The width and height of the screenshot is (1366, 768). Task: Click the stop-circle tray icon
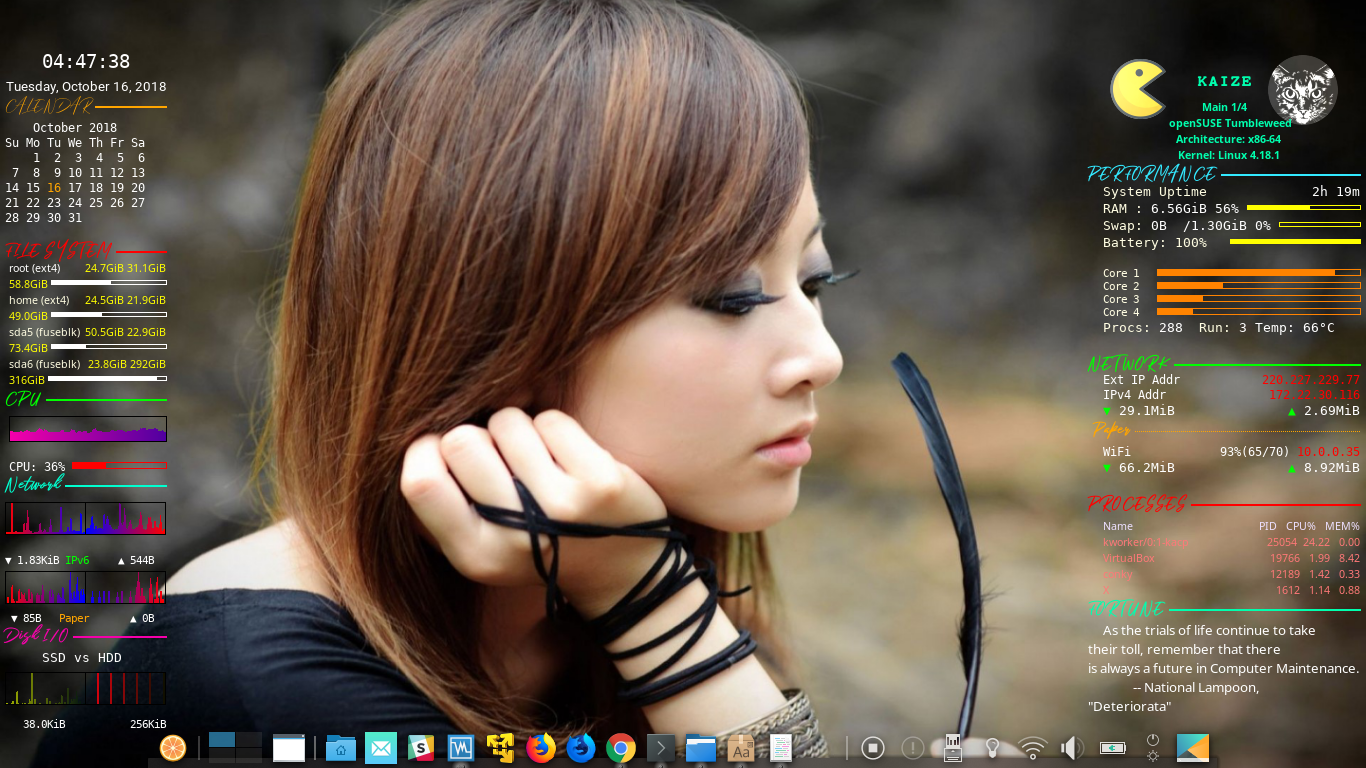(x=873, y=748)
